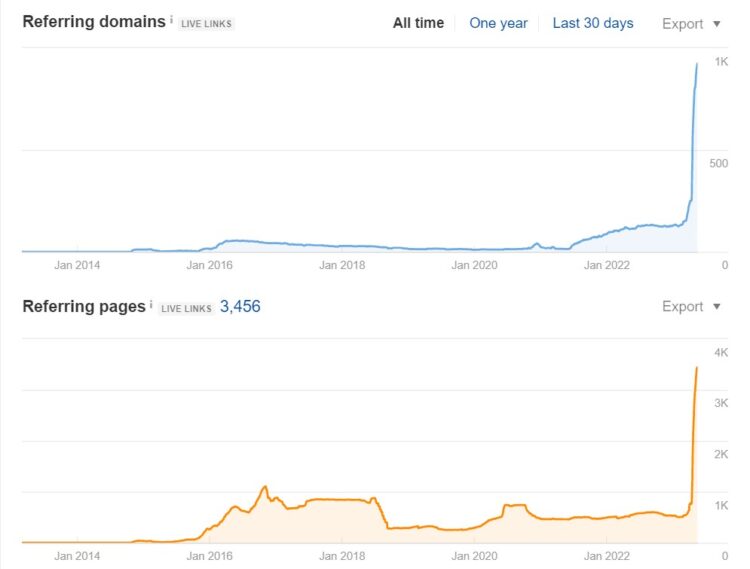Click Jan 2014 label under domains chart
Screen dimensions: 750x569
pyautogui.click(x=77, y=265)
